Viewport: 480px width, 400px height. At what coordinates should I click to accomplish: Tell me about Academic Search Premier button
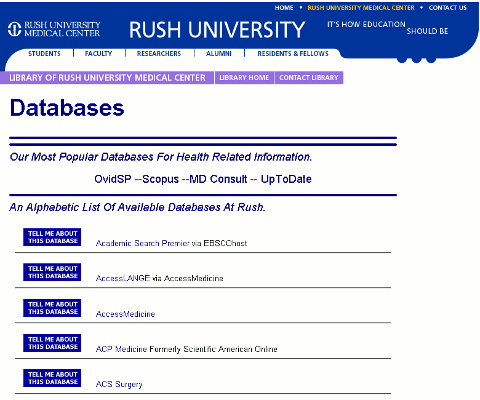coord(52,237)
